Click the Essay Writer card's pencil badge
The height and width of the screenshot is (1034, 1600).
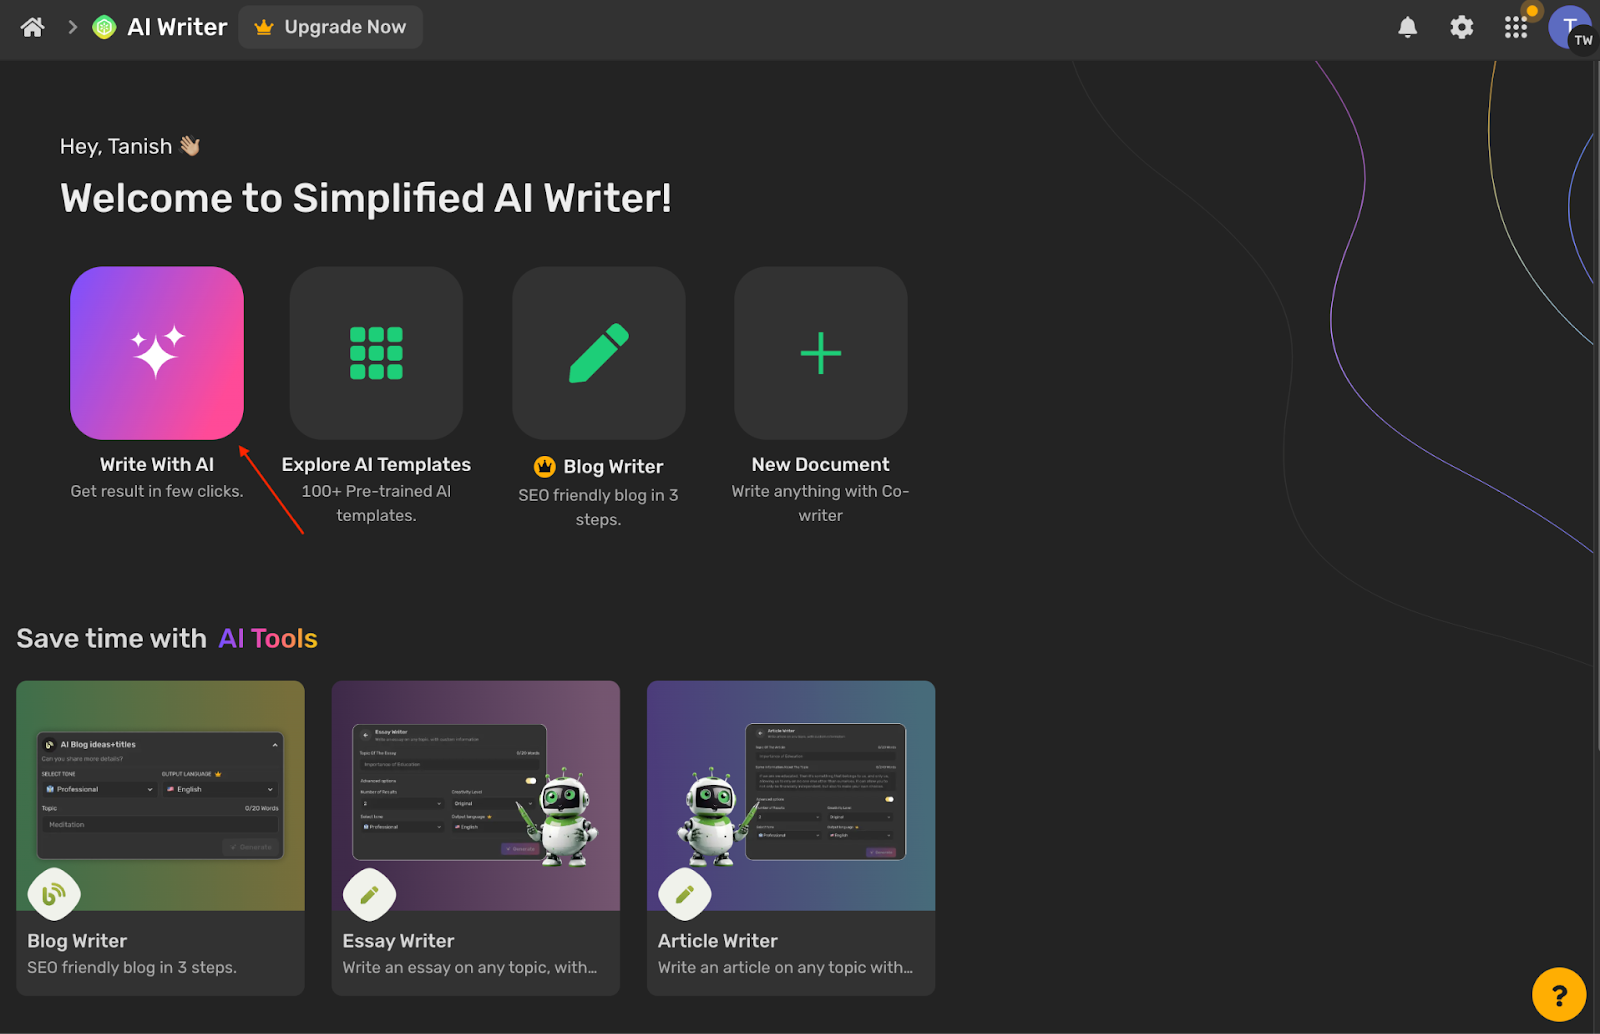[x=369, y=894]
